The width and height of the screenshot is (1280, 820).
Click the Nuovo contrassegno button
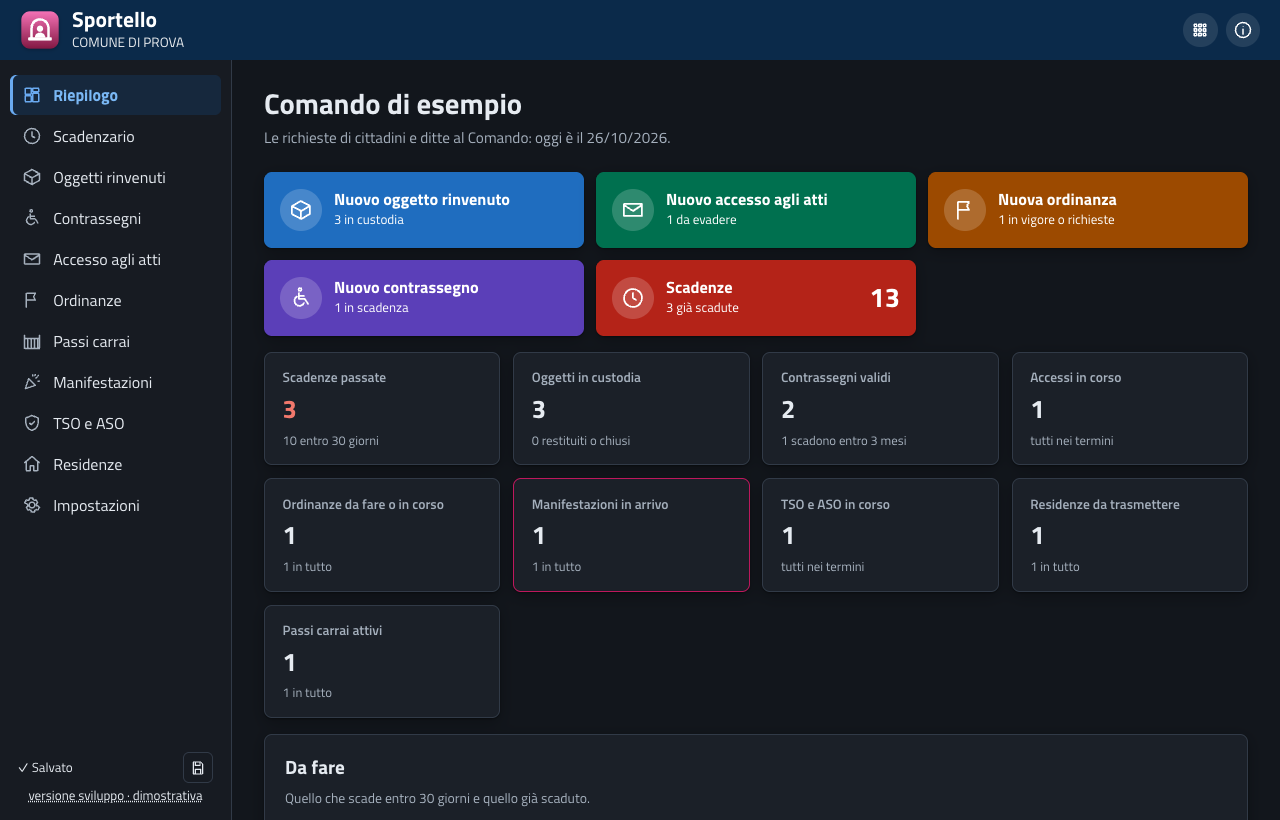tap(424, 298)
